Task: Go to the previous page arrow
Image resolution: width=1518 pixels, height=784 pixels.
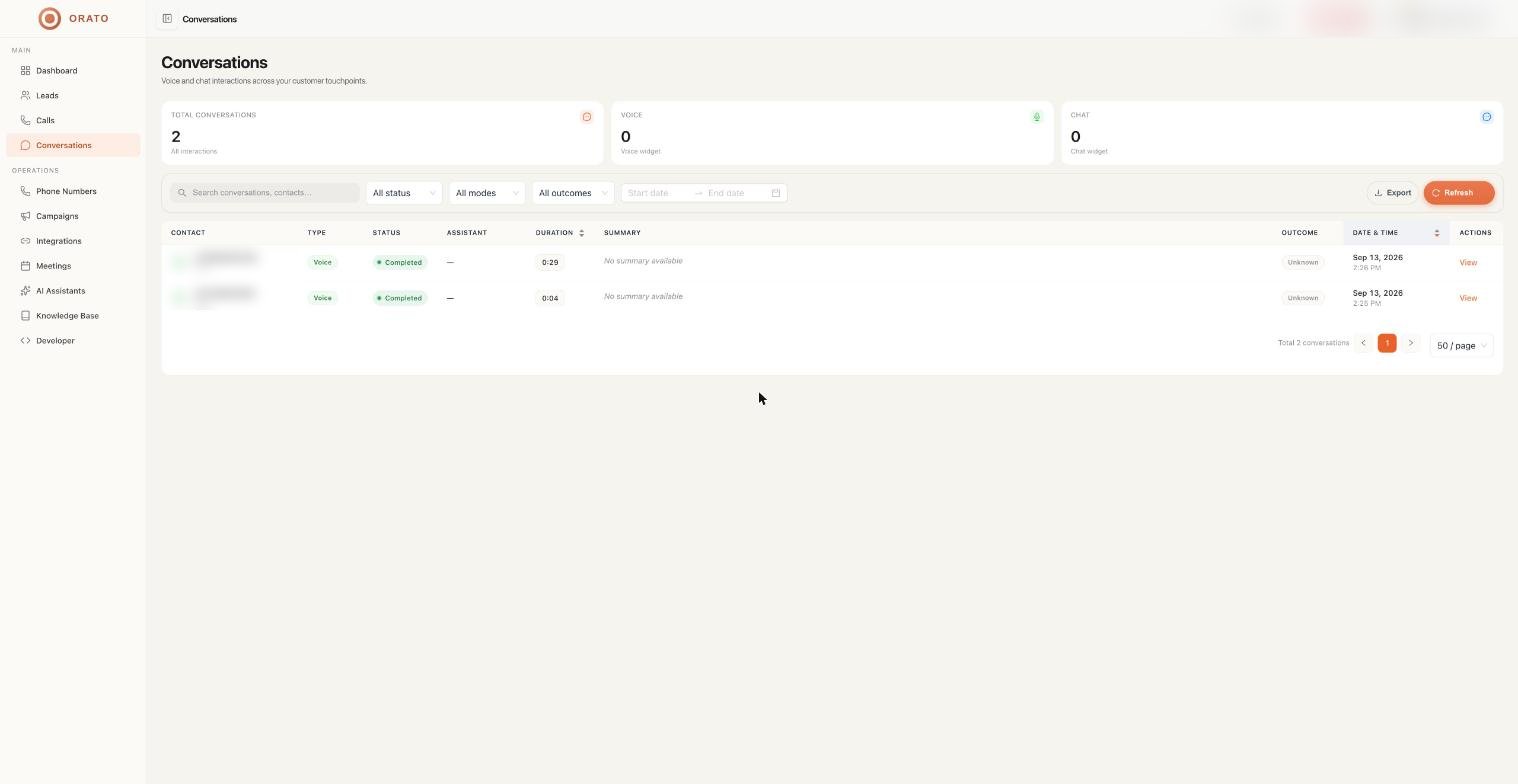Action: point(1363,343)
